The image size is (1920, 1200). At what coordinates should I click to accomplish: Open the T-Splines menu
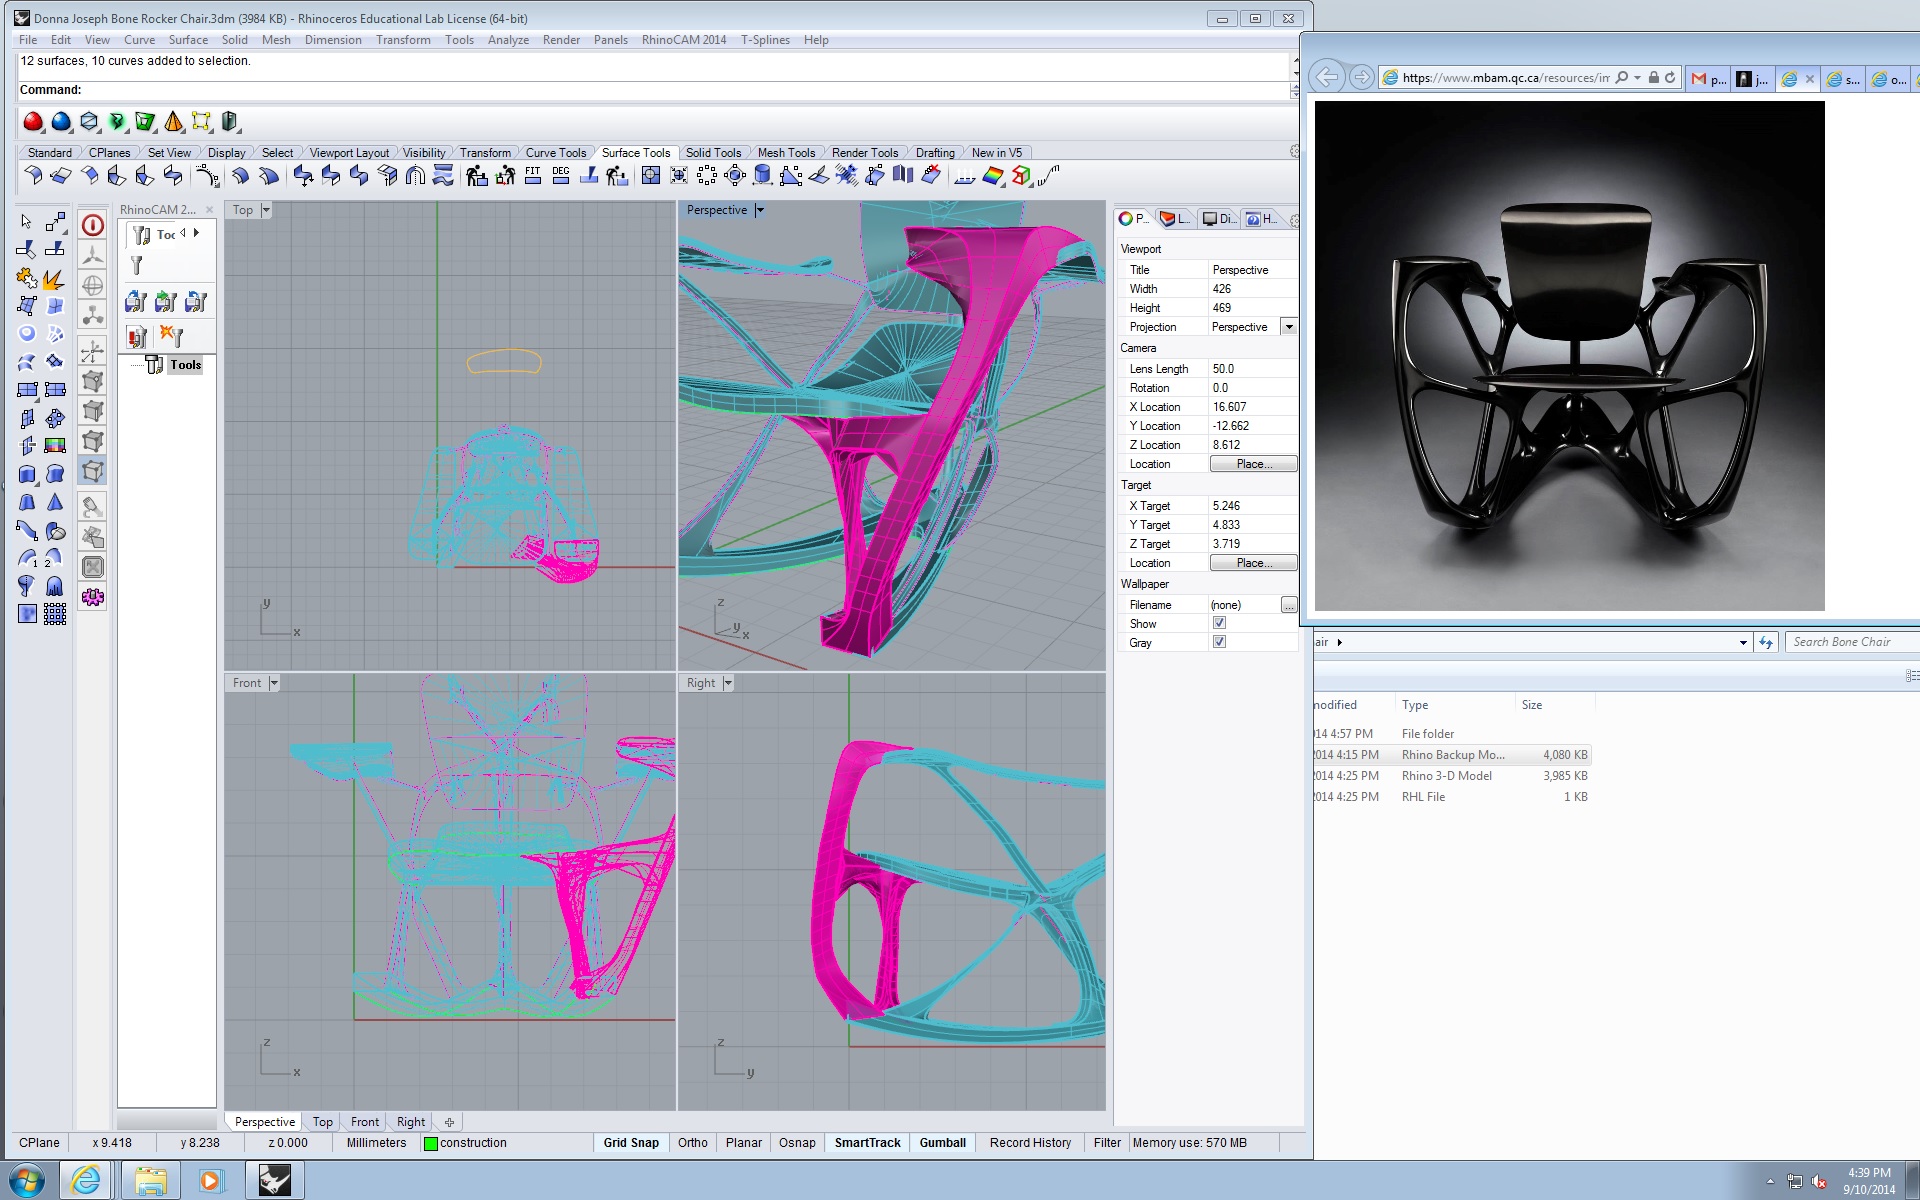[765, 40]
